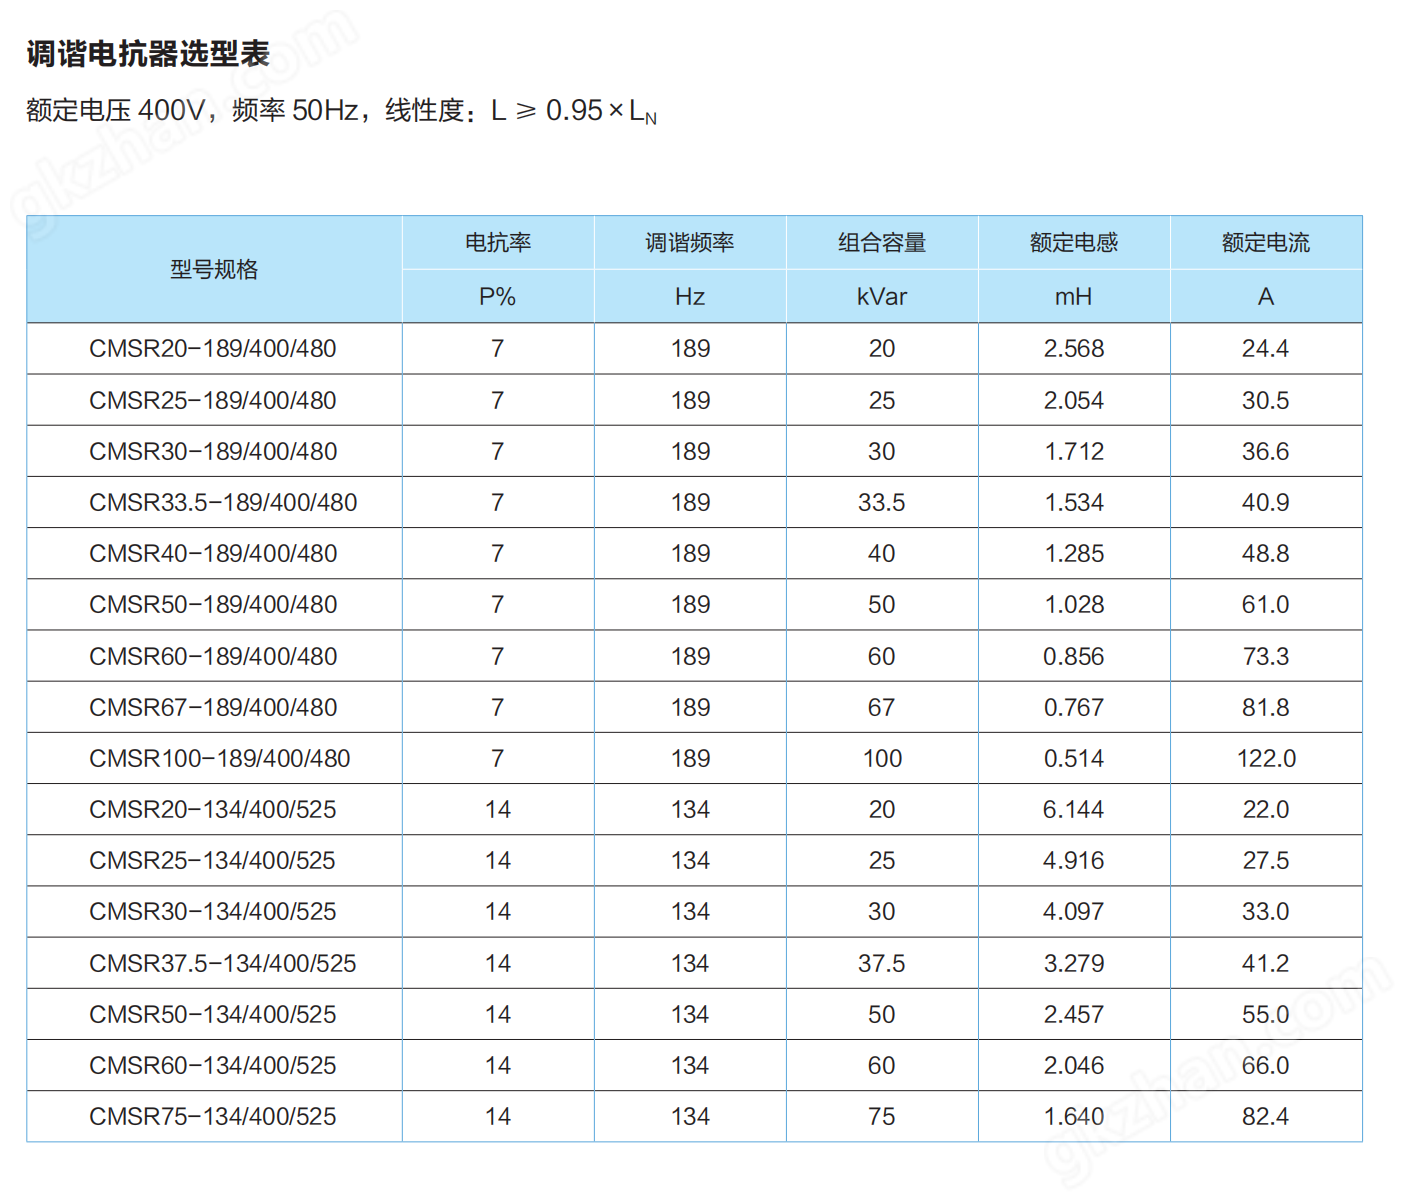
Task: Select model CMSR20-189/400/480
Action: 213,349
